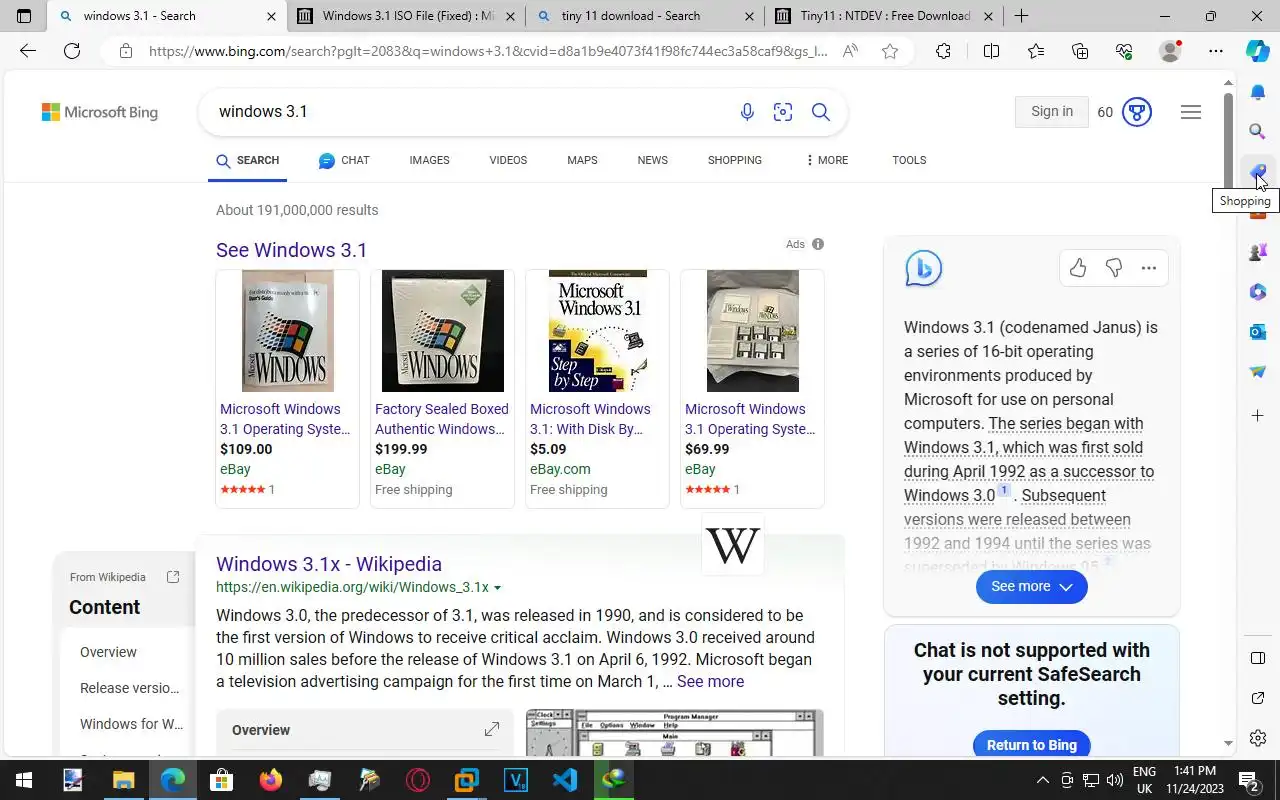Click the Ads info icon
The height and width of the screenshot is (800, 1280).
point(818,244)
